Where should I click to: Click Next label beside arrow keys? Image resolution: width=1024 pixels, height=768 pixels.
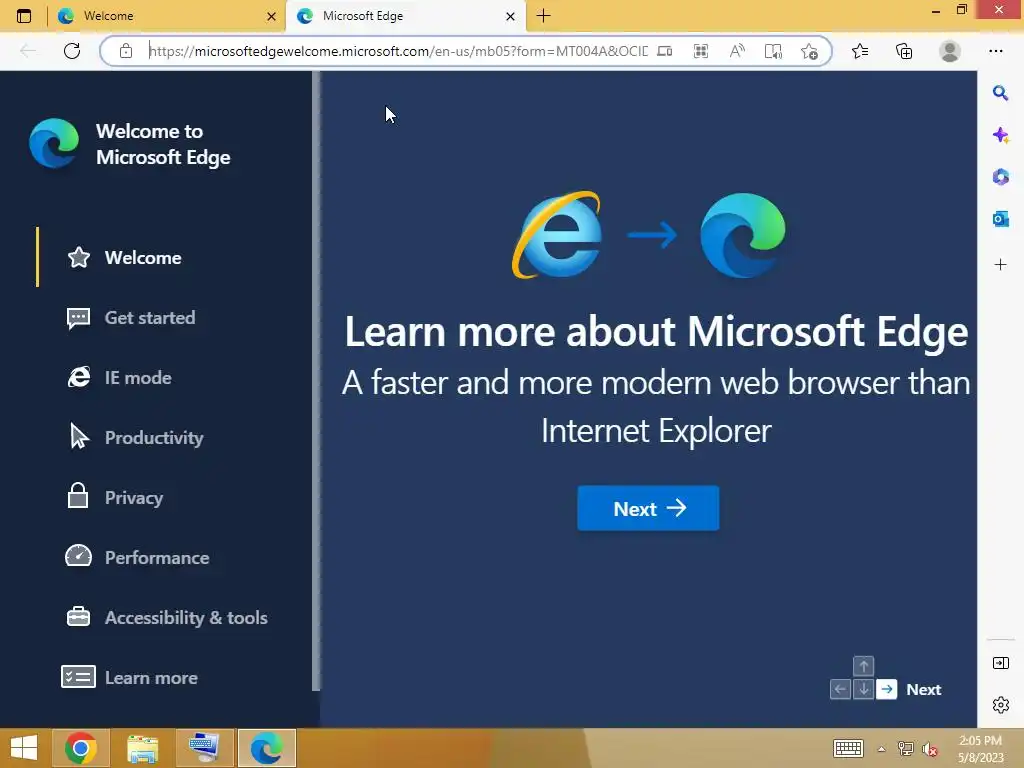point(923,690)
